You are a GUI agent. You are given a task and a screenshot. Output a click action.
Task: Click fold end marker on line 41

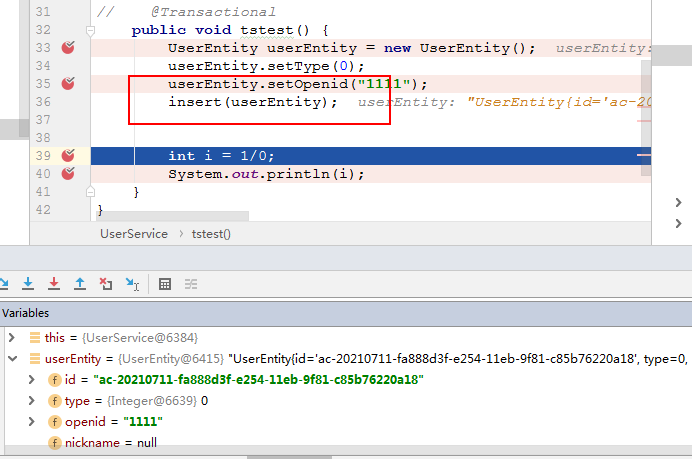[90, 192]
